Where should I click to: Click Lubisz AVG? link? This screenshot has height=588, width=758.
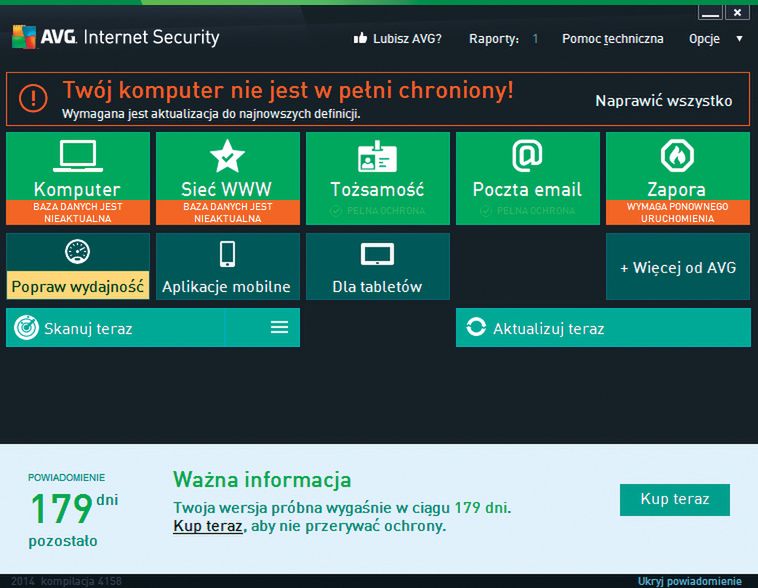coord(407,39)
